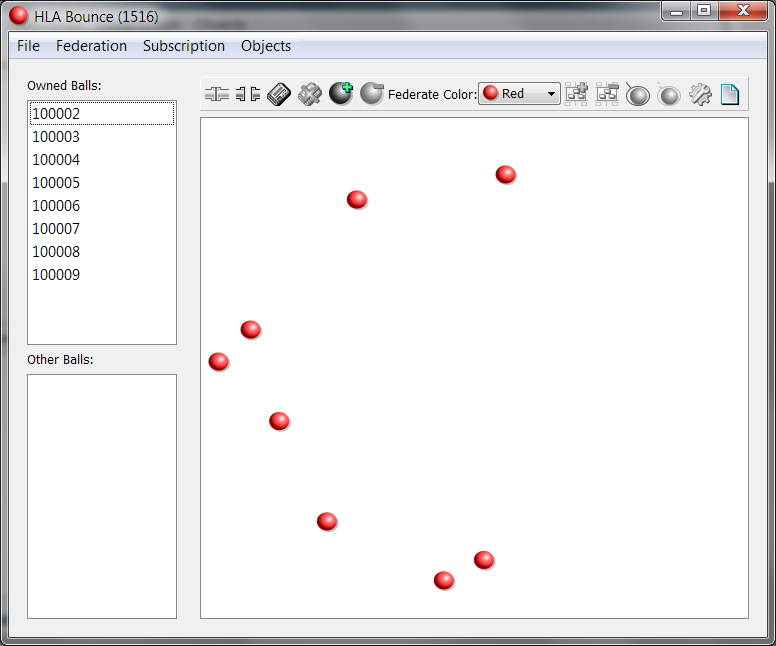Click inside the empty Other Balls list

pyautogui.click(x=101, y=495)
